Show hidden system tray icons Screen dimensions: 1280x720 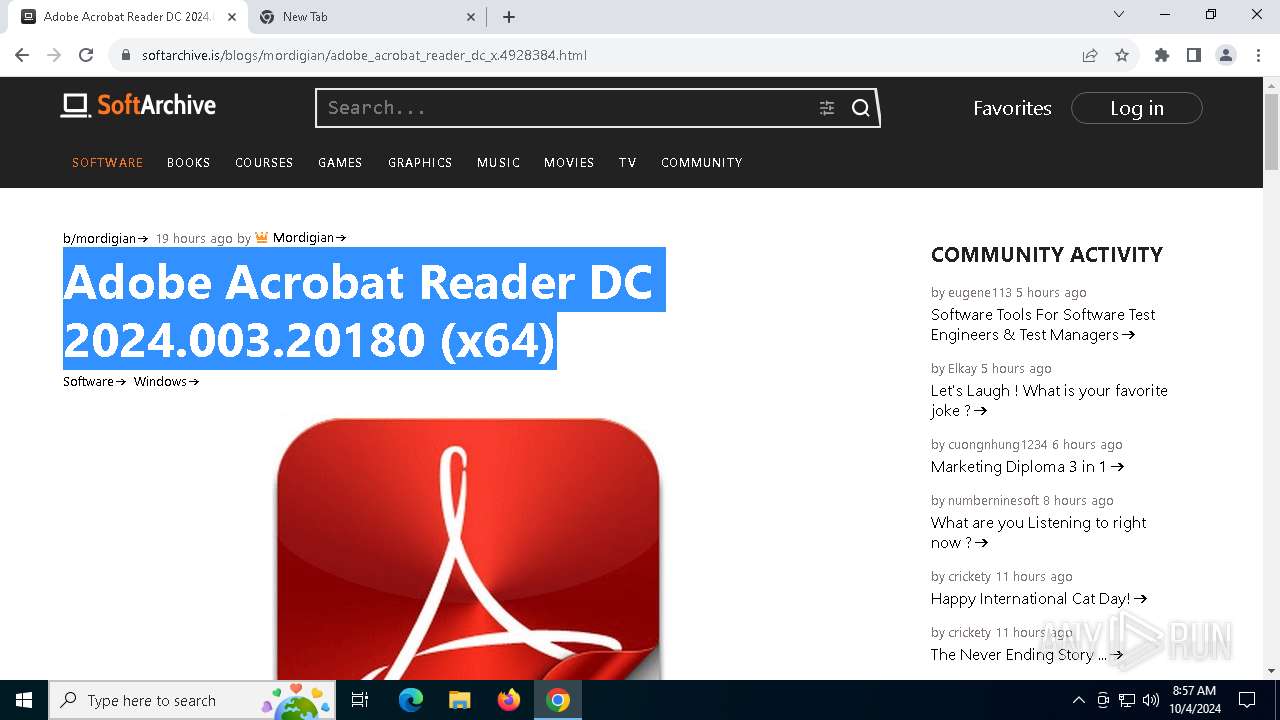pos(1078,700)
